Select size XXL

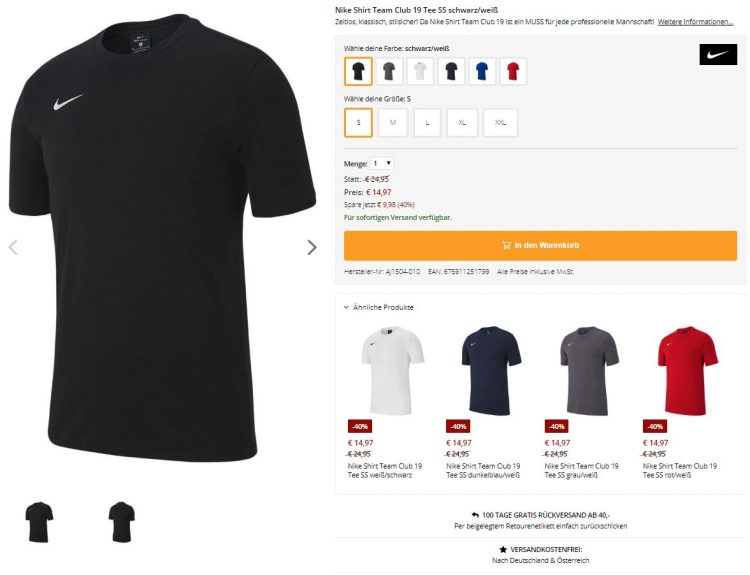(500, 123)
